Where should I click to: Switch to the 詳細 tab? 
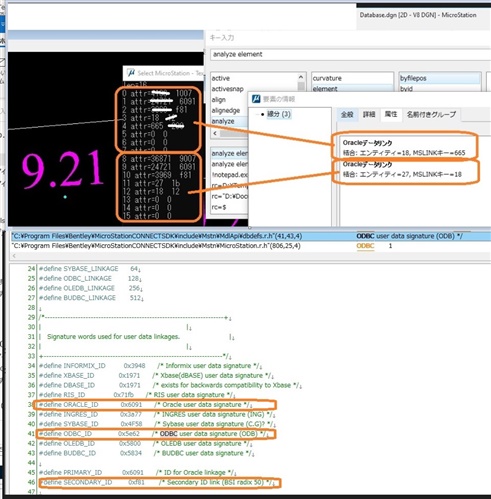pos(369,115)
